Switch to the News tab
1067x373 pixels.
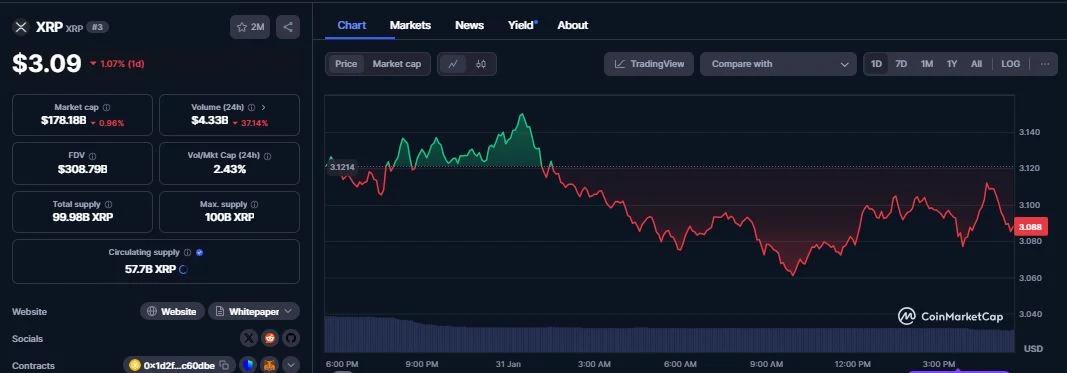470,25
